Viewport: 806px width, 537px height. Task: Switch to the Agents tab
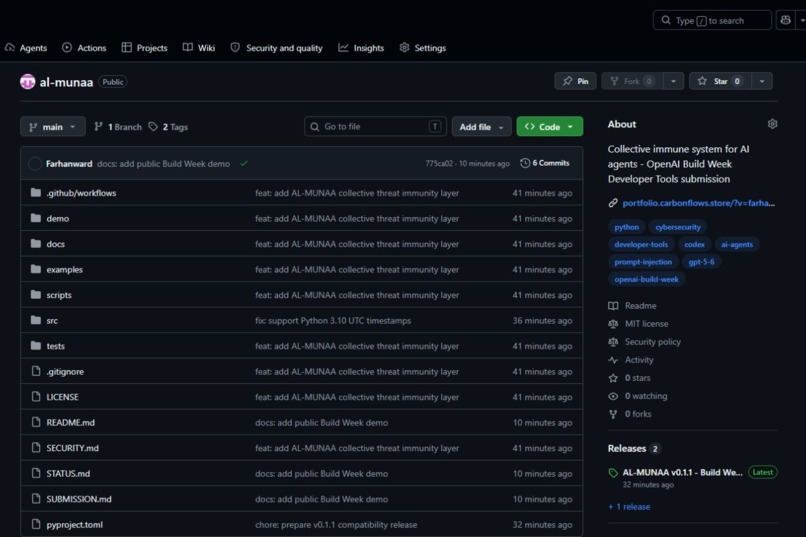click(26, 48)
